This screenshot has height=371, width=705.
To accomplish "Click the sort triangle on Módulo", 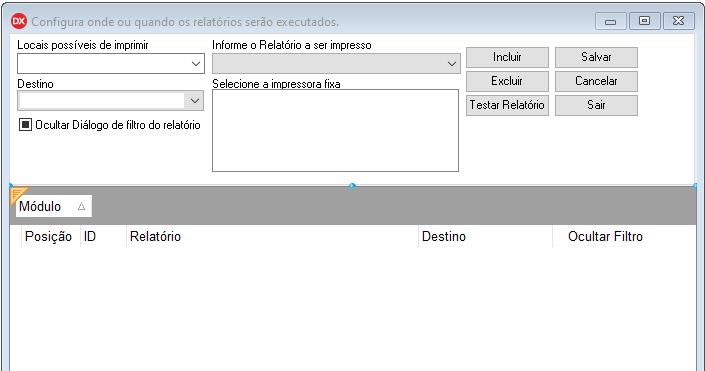I will point(81,206).
